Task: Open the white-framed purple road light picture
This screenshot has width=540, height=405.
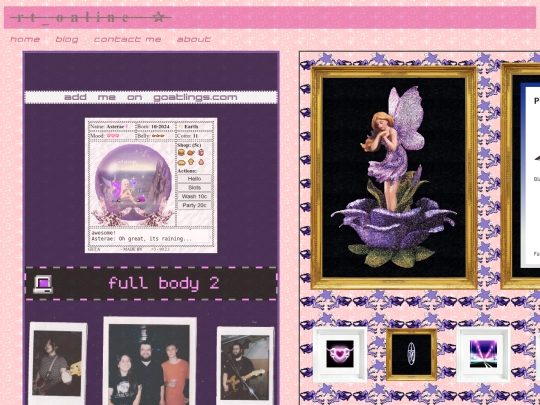Action: (483, 354)
